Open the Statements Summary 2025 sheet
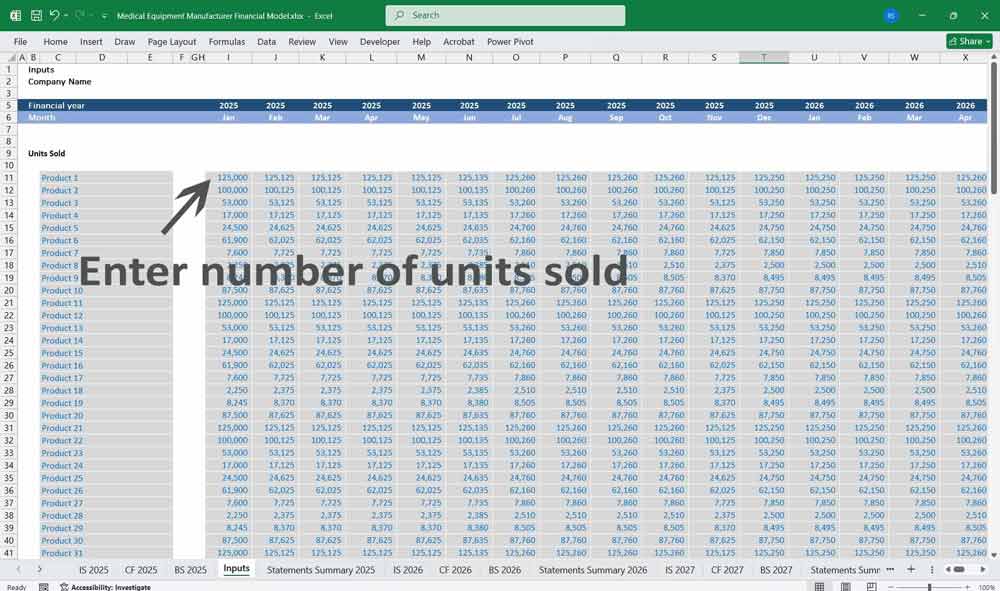The height and width of the screenshot is (591, 1000). [x=320, y=569]
